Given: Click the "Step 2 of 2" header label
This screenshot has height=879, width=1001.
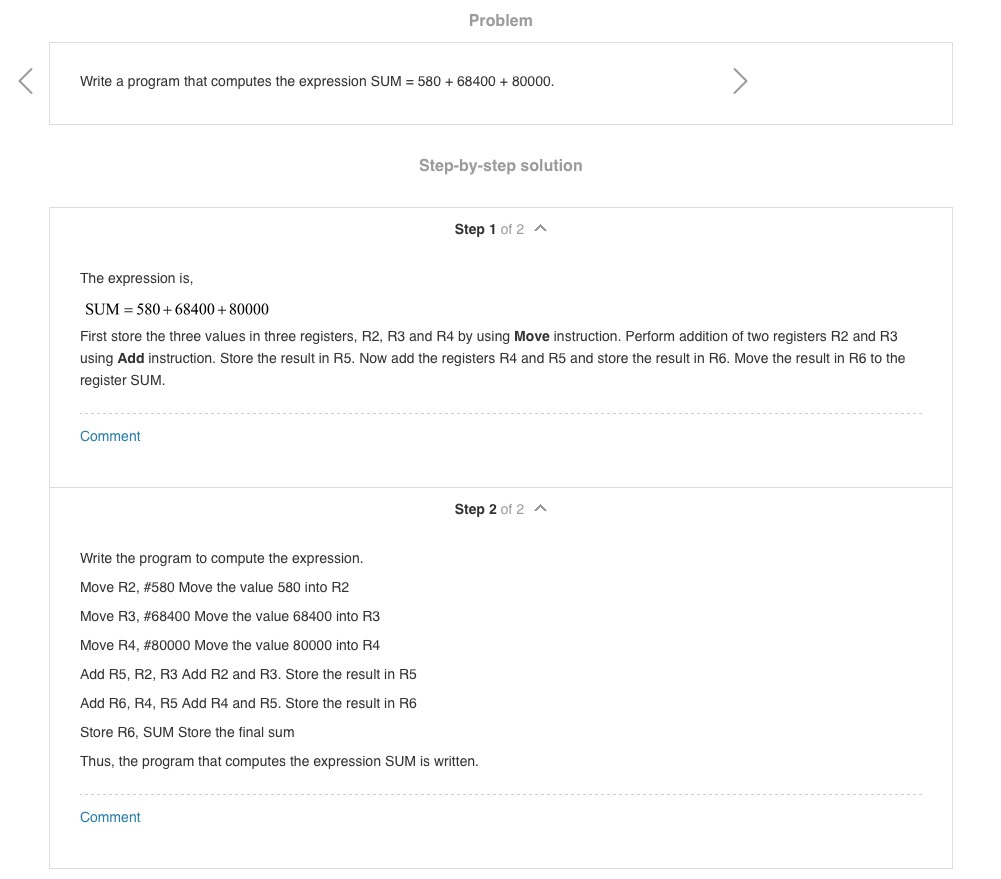Looking at the screenshot, I should tap(488, 509).
